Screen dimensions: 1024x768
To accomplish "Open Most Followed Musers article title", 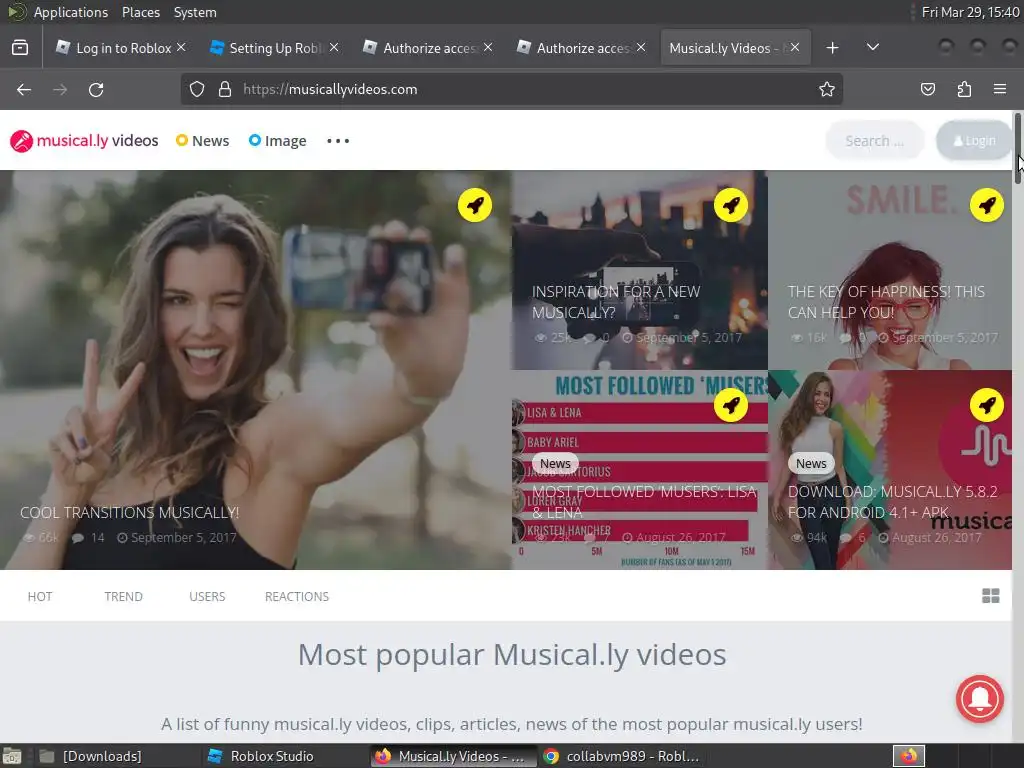I will pyautogui.click(x=644, y=502).
